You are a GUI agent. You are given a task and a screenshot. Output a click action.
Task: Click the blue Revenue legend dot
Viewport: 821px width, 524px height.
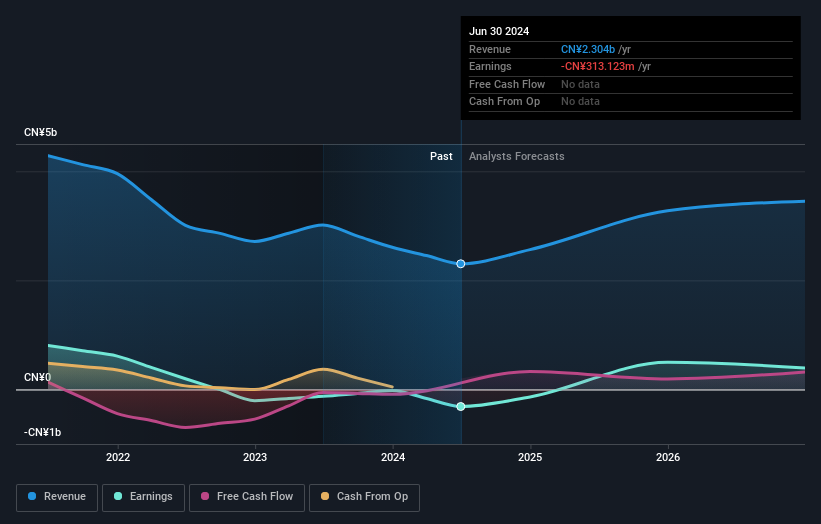point(32,496)
